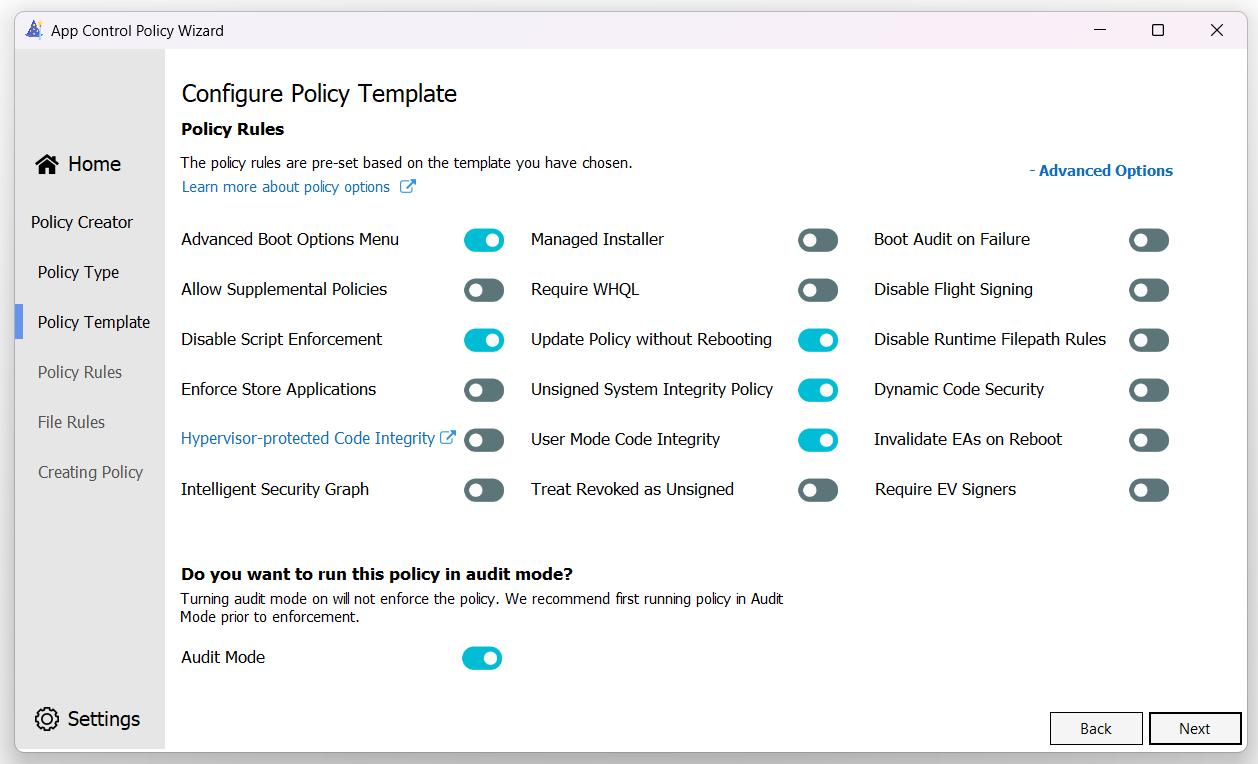Toggle Disable Runtime Filepath Rules switch

coord(1149,340)
